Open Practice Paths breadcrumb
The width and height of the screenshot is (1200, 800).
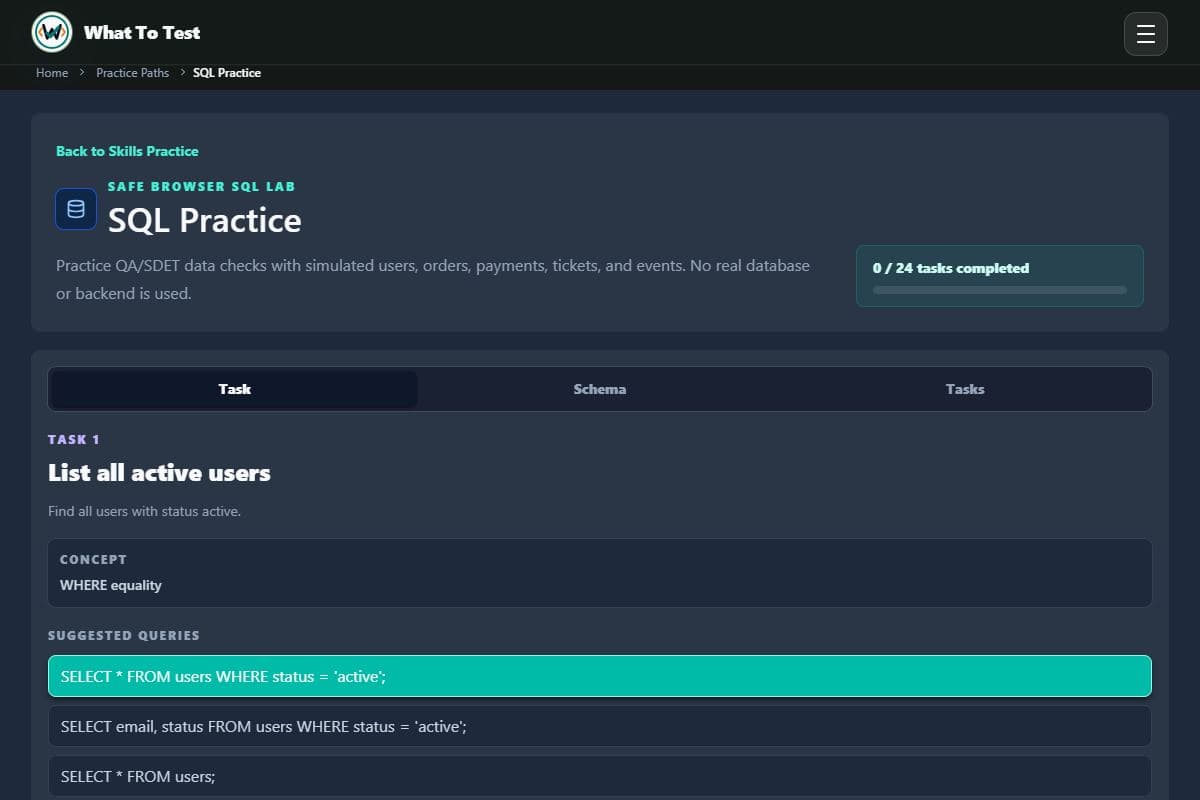click(x=133, y=73)
